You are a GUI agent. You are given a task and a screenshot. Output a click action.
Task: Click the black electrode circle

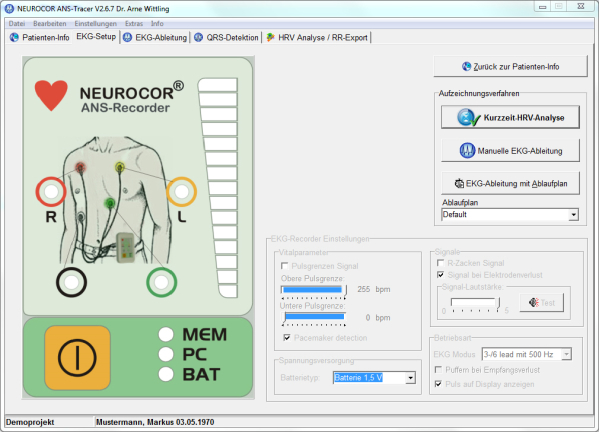pyautogui.click(x=71, y=282)
